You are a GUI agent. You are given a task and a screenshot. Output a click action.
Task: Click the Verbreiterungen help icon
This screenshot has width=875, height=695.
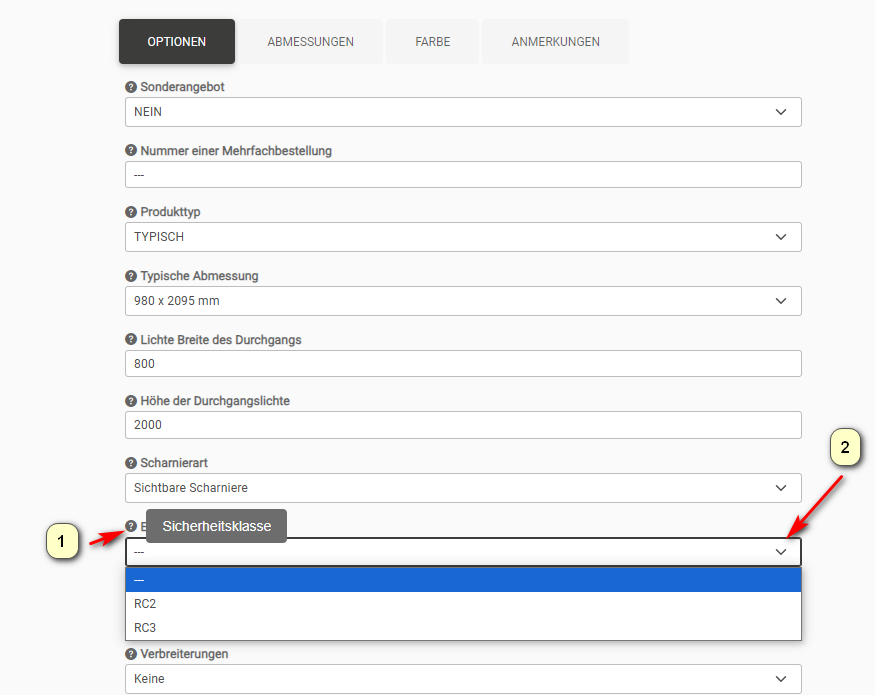click(131, 654)
